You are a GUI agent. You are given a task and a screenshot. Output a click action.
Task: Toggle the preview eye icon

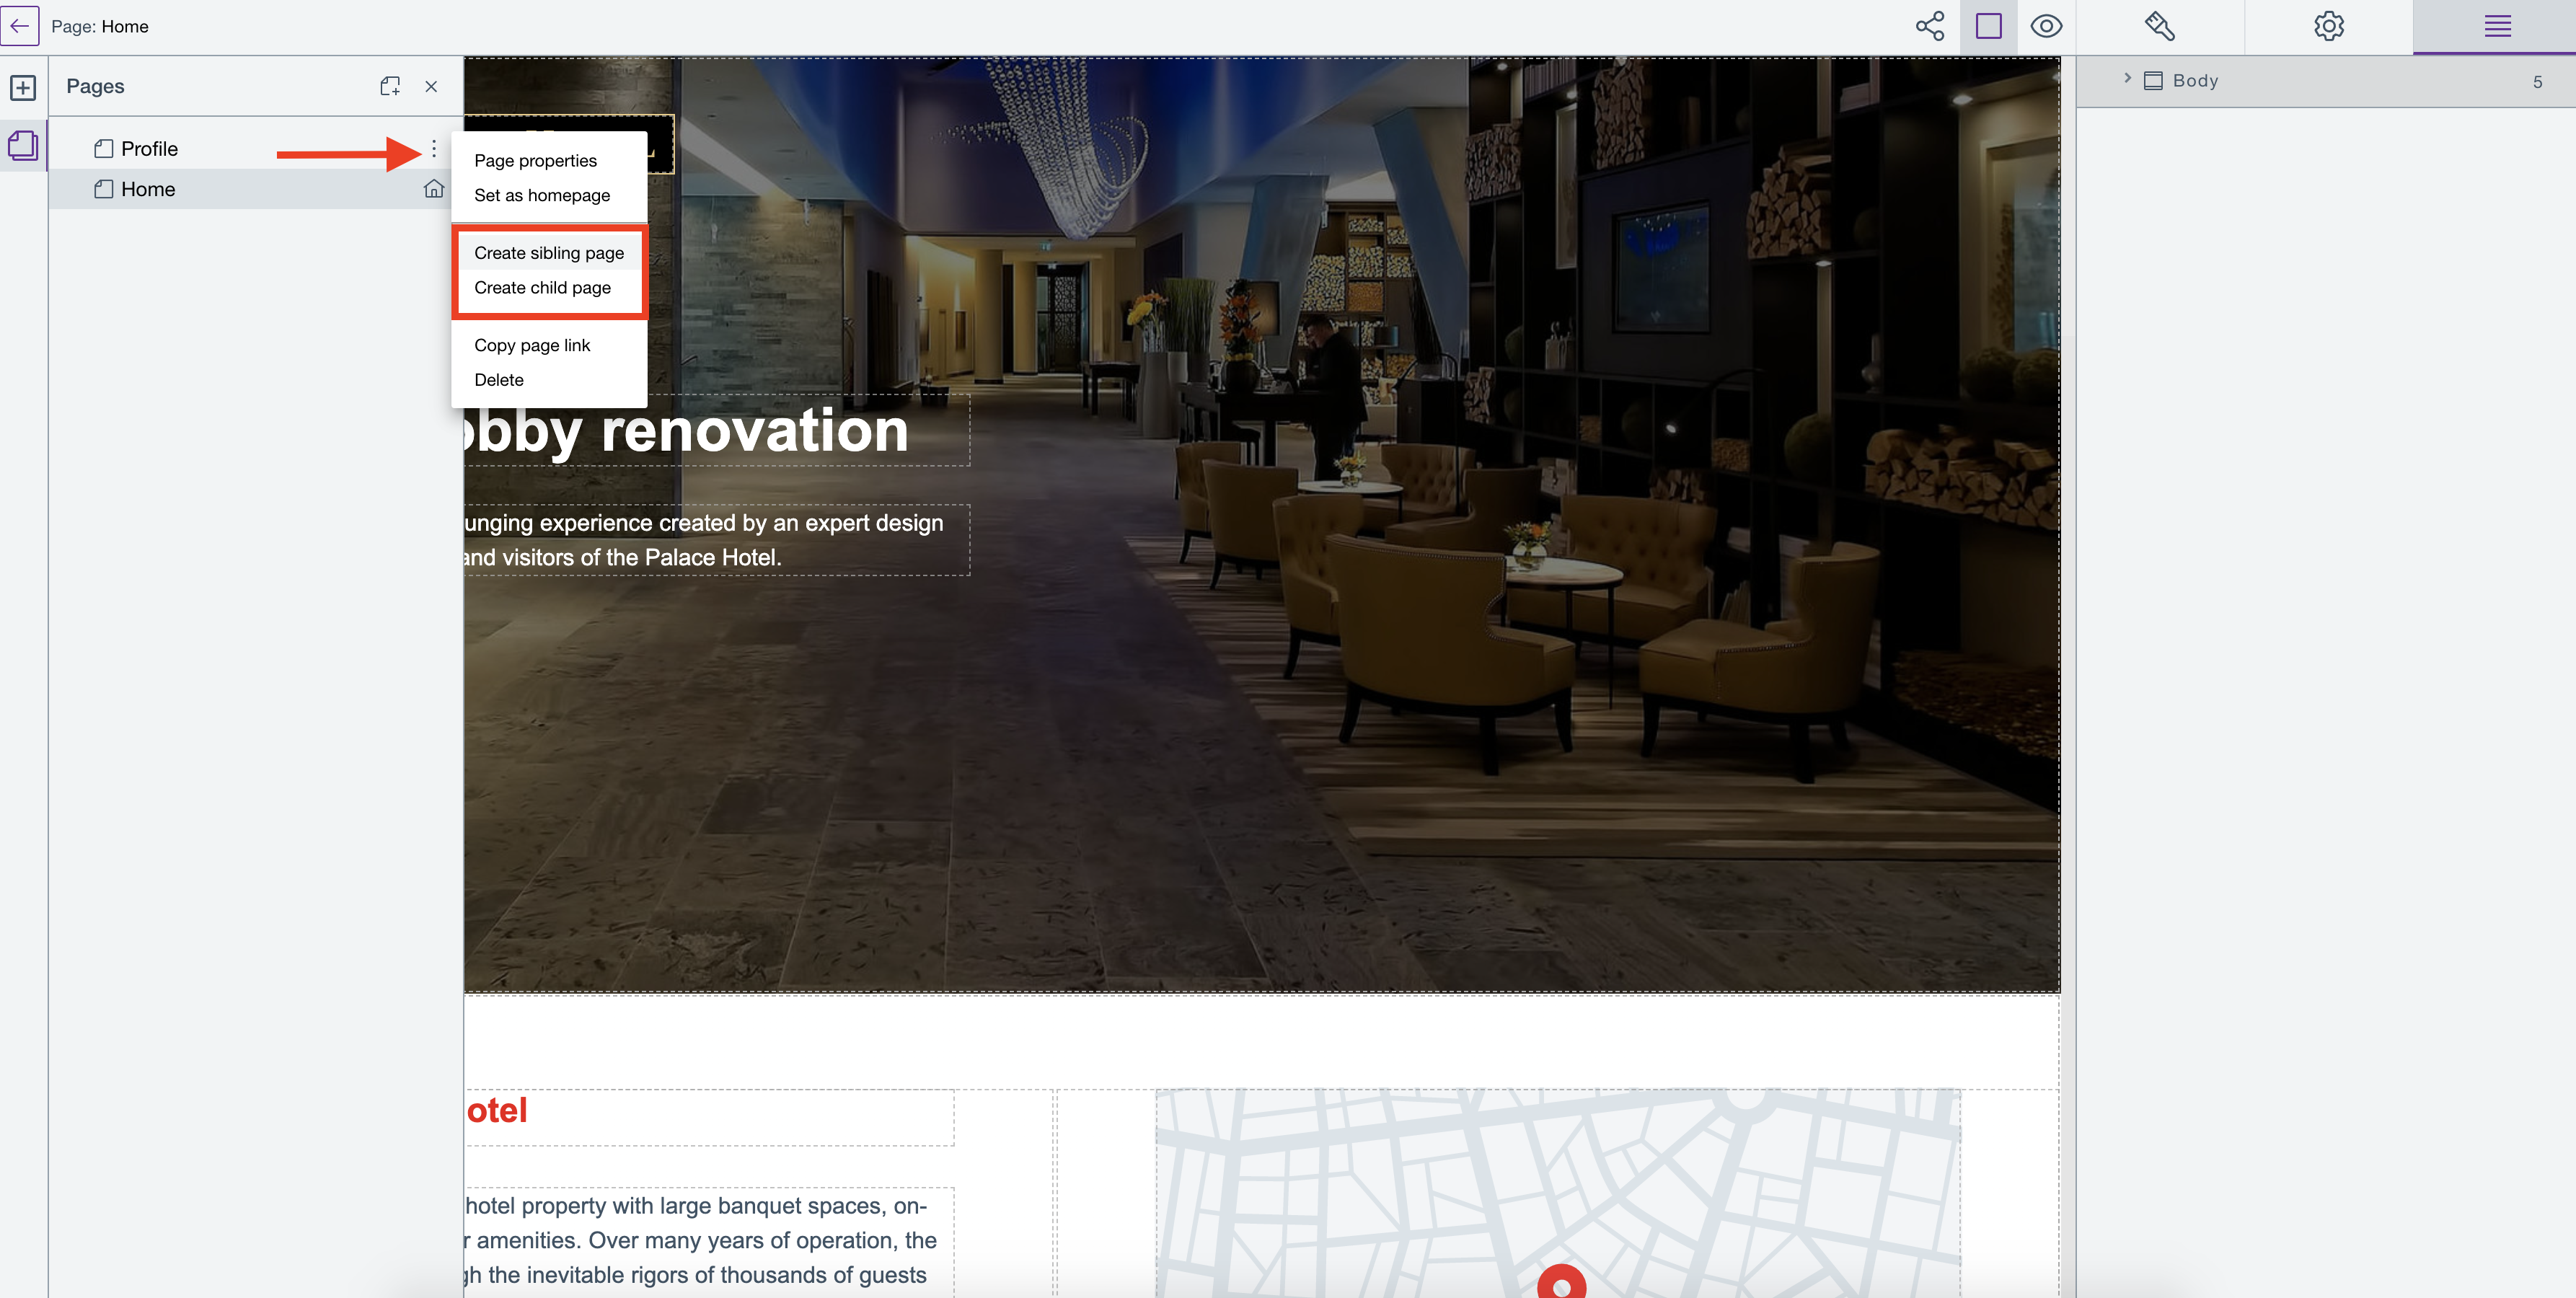(2046, 26)
